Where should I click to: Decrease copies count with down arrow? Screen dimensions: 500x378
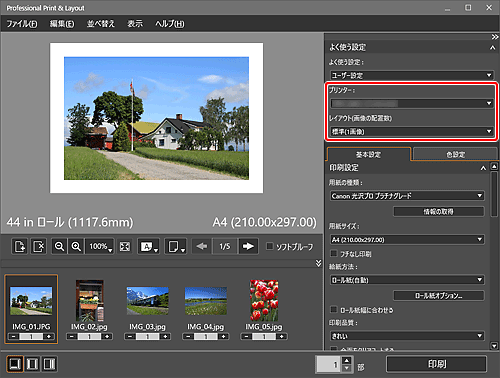347,368
